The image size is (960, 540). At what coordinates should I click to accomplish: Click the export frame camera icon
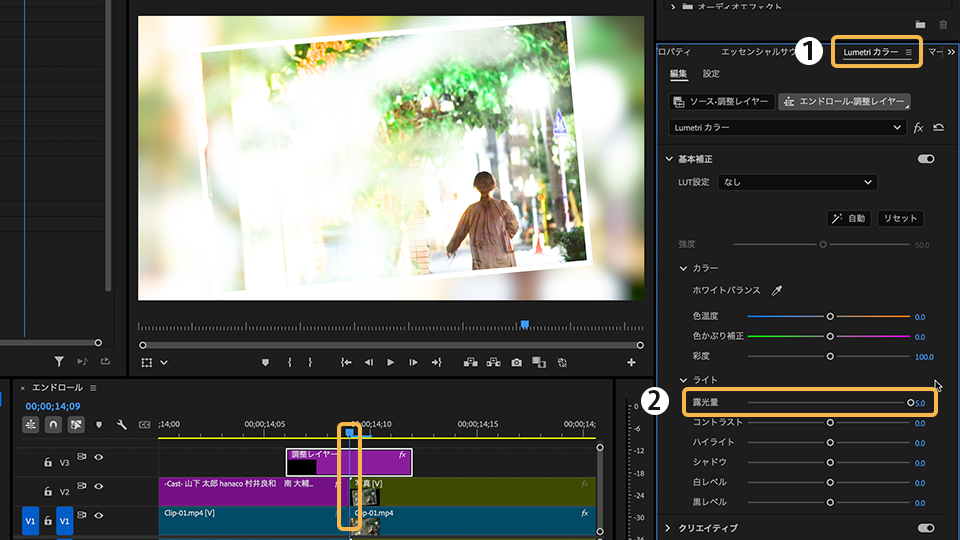click(x=517, y=362)
